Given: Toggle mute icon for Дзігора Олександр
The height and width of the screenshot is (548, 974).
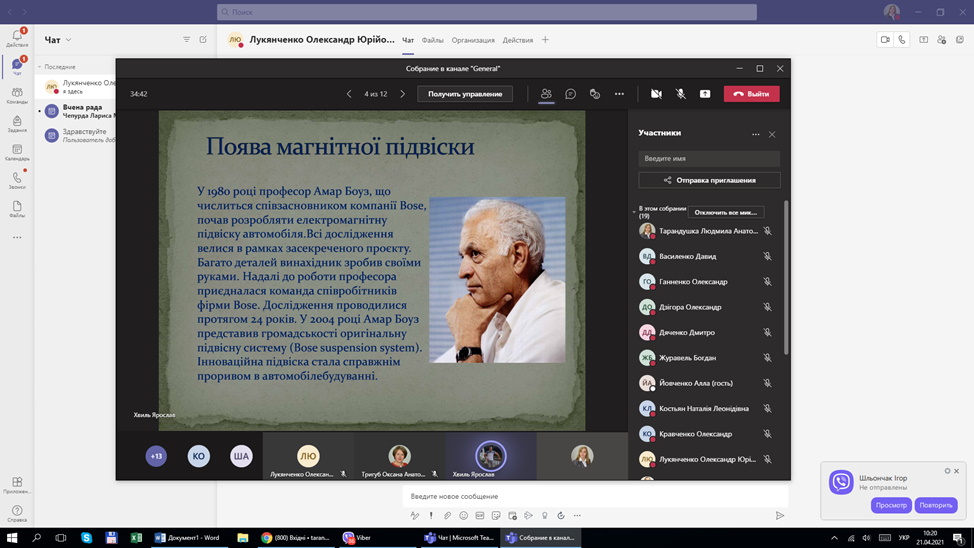Looking at the screenshot, I should (x=768, y=307).
